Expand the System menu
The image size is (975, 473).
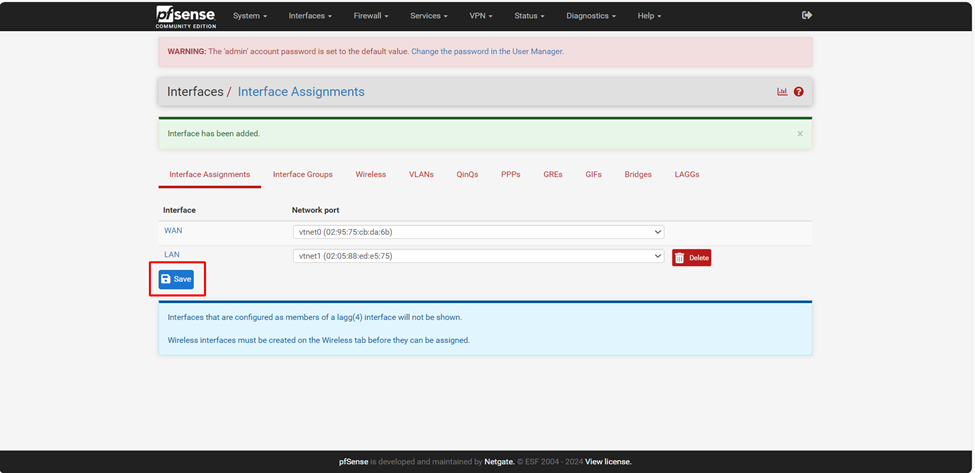pos(249,16)
